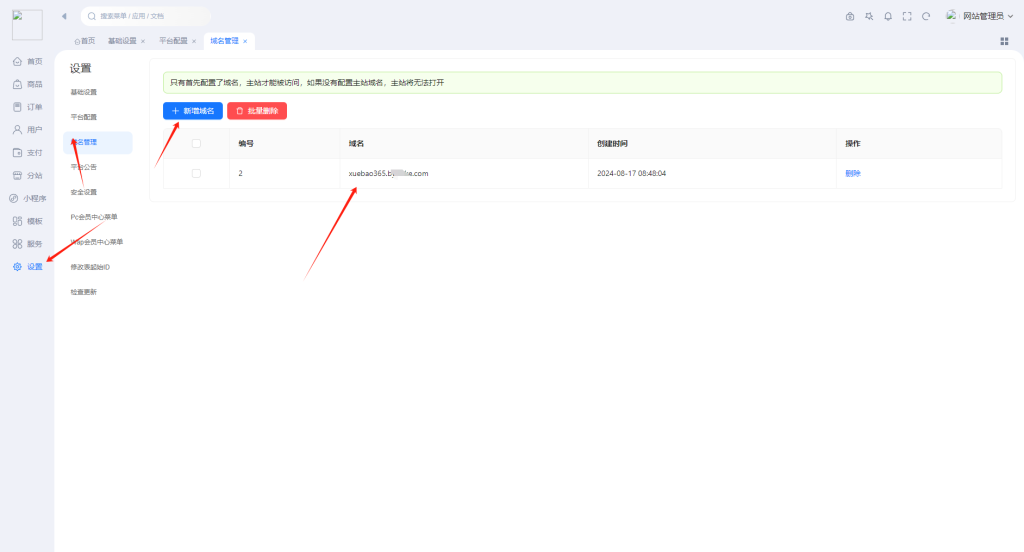Click the notification bell icon
Screen dimensions: 1024x552
887,16
